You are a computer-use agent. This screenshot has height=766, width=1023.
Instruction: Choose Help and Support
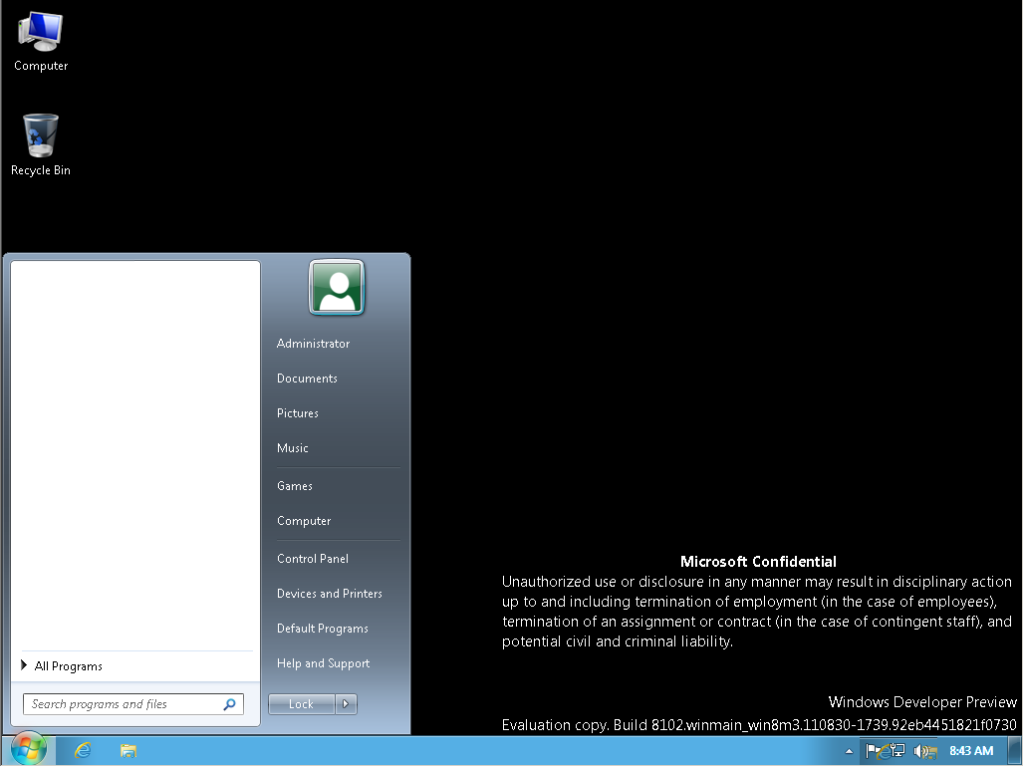pos(323,664)
